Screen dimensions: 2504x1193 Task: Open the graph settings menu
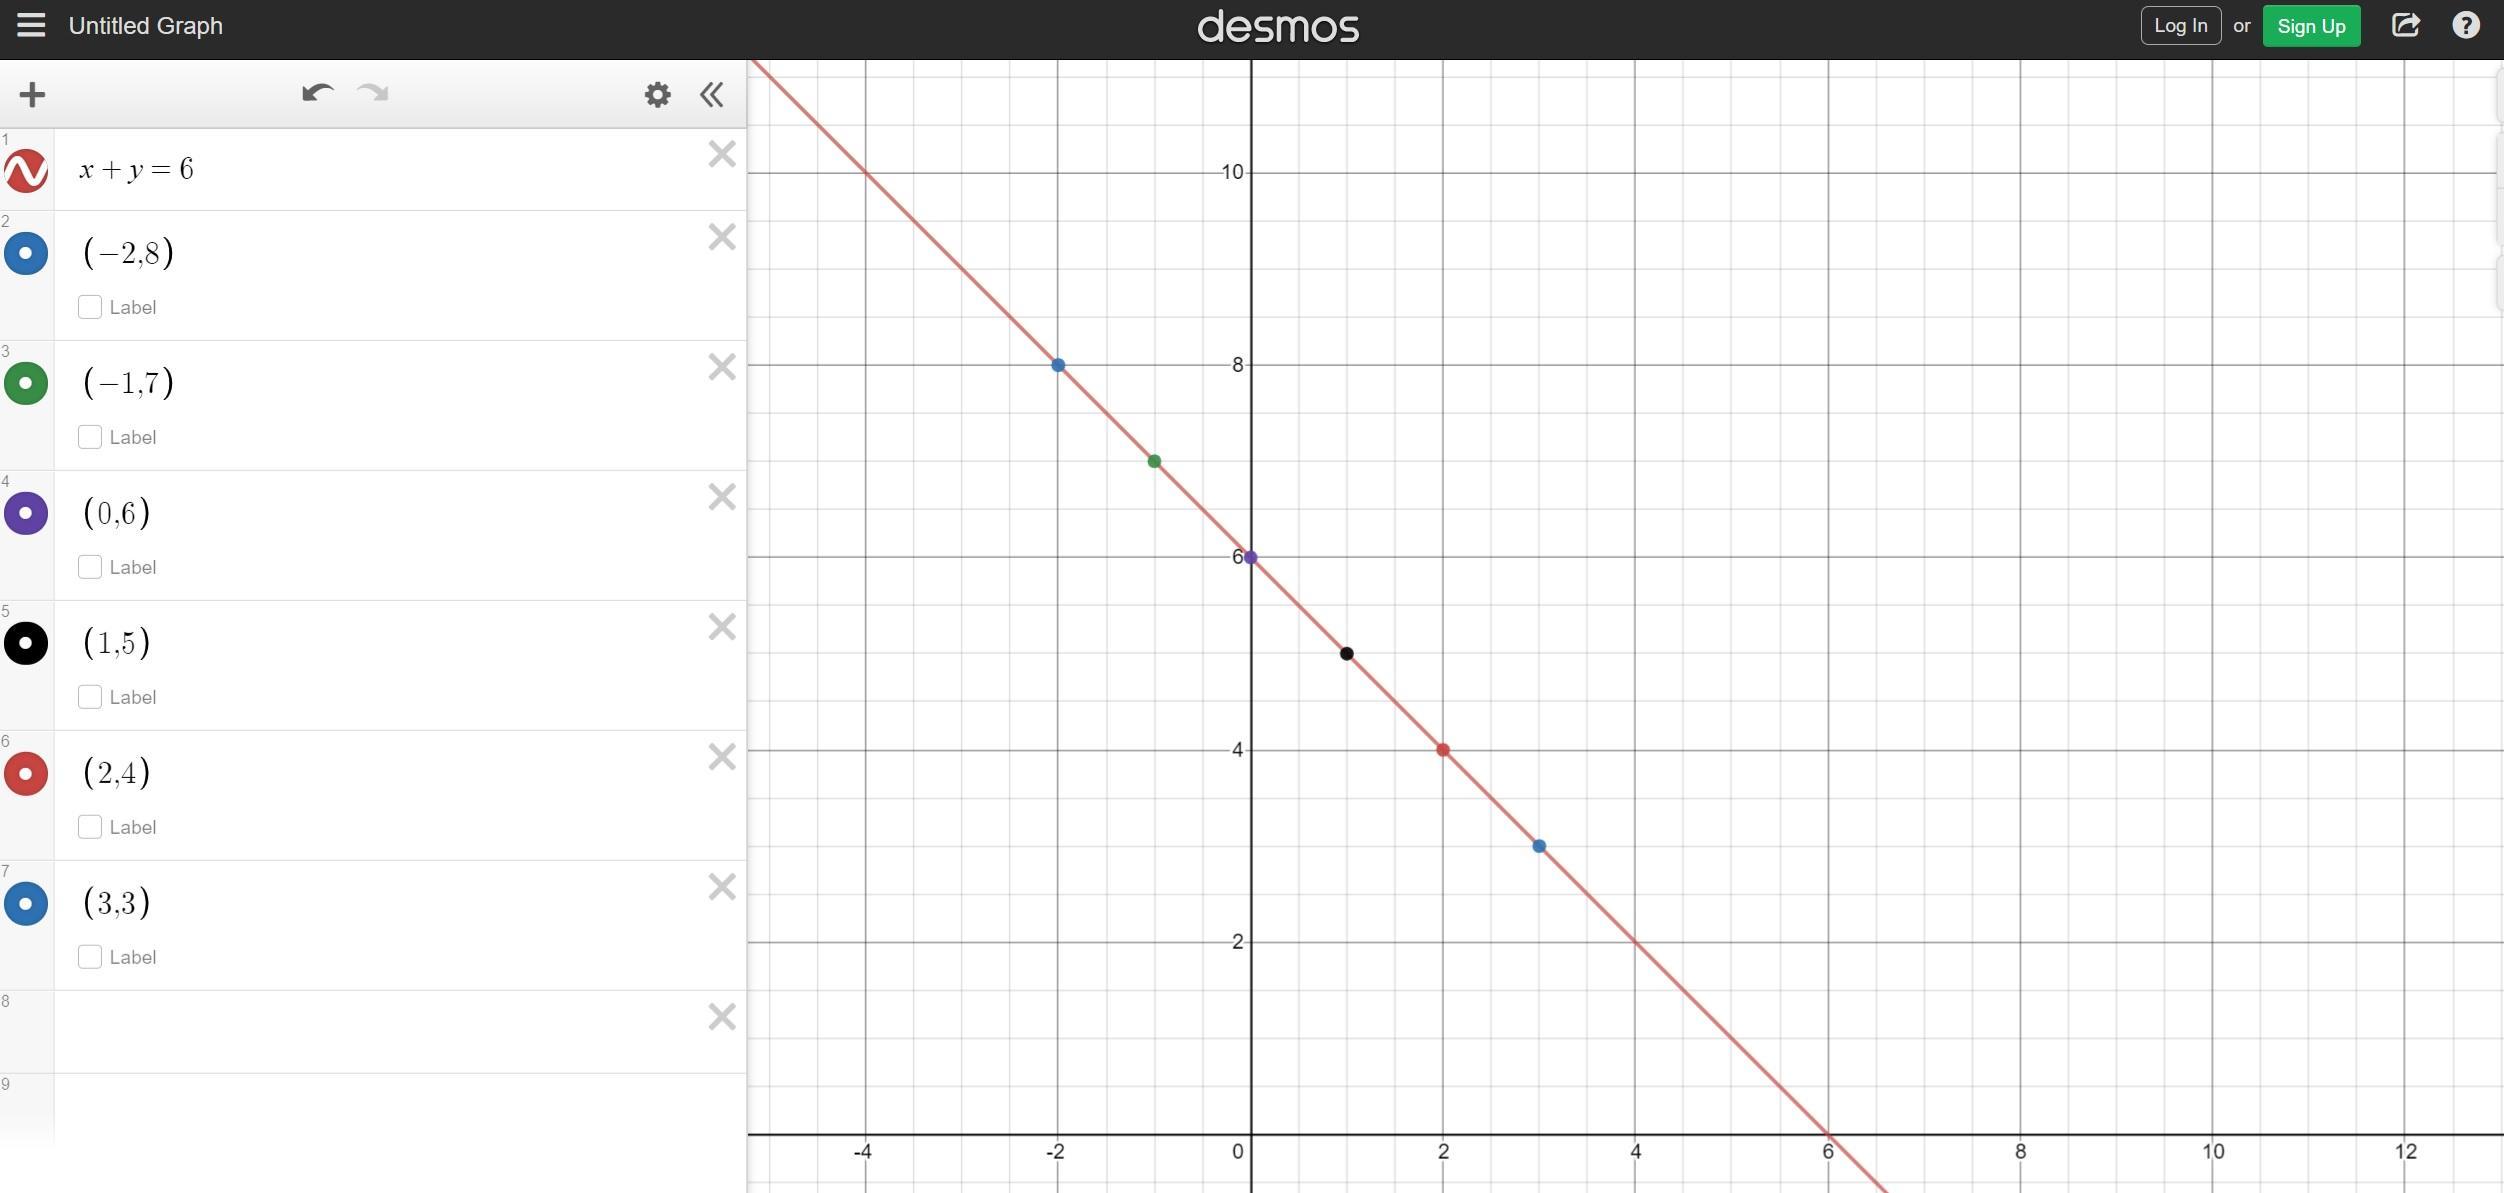click(x=658, y=94)
